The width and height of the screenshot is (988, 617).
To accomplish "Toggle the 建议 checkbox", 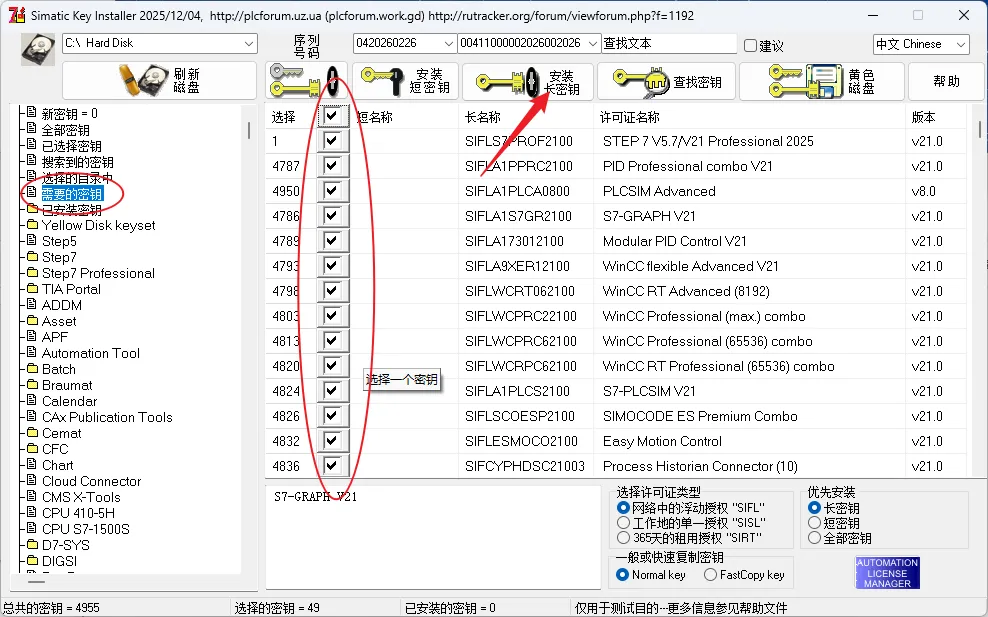I will click(750, 45).
